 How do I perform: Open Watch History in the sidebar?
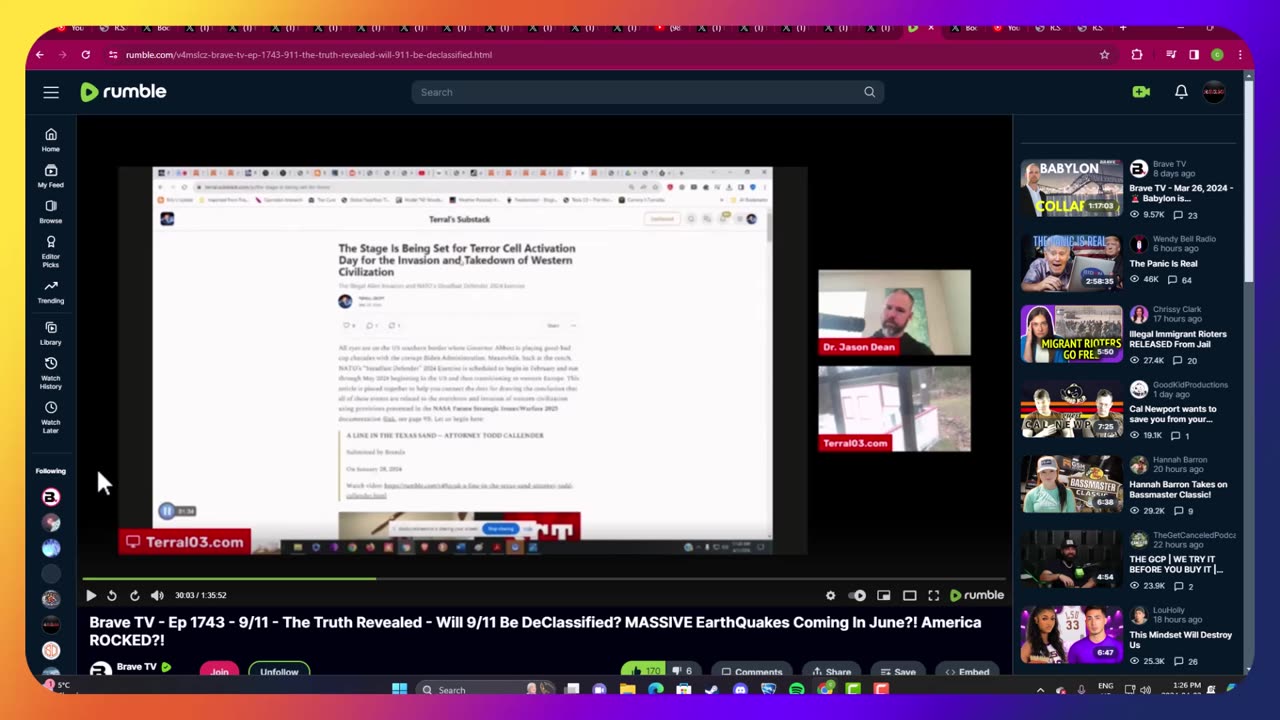50,374
